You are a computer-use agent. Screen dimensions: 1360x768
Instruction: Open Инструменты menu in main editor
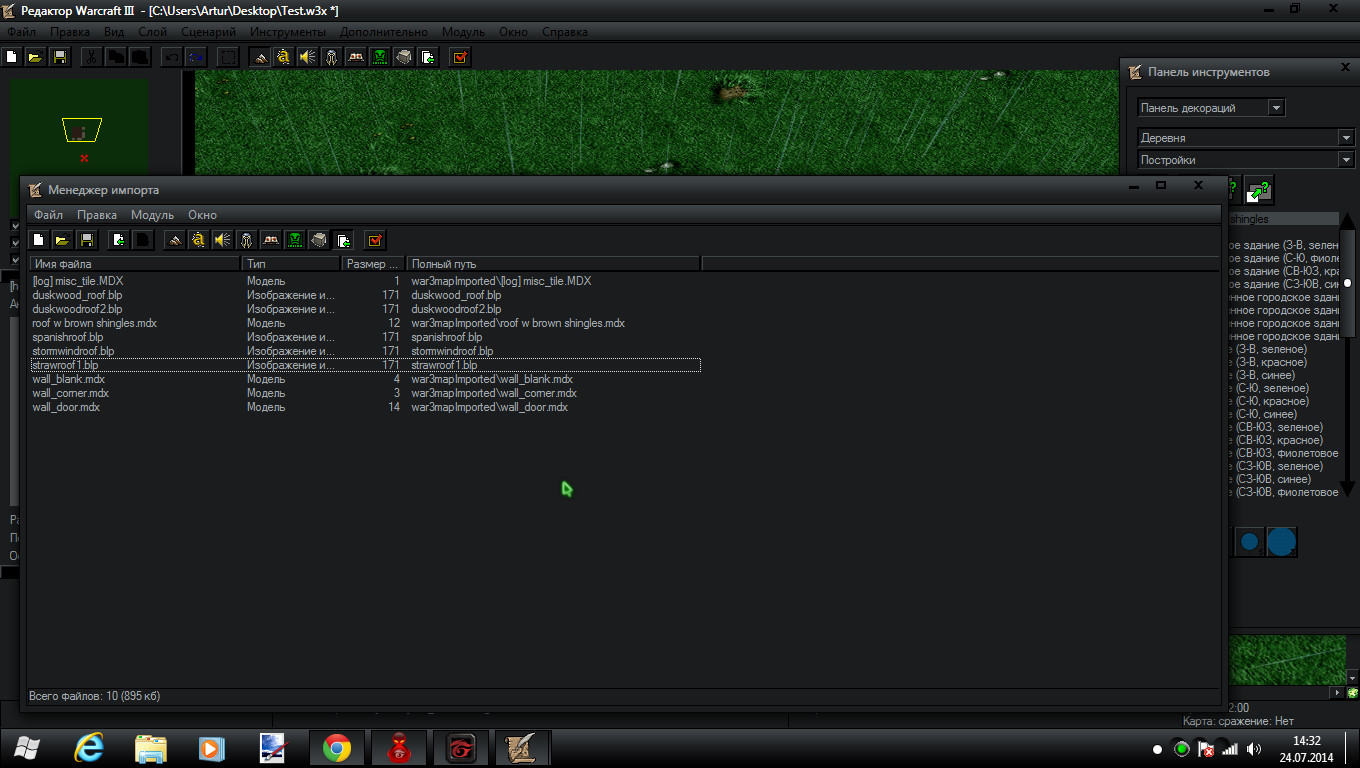point(288,32)
